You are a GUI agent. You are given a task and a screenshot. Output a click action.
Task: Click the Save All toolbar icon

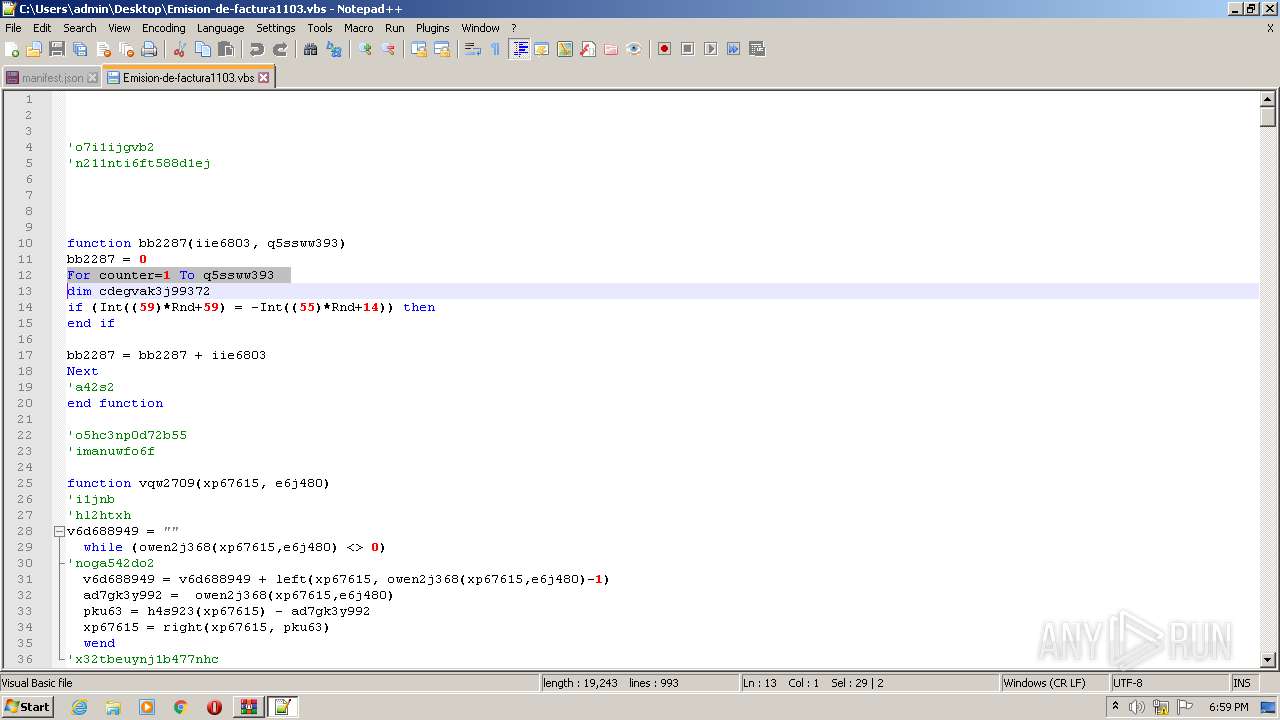pos(80,49)
